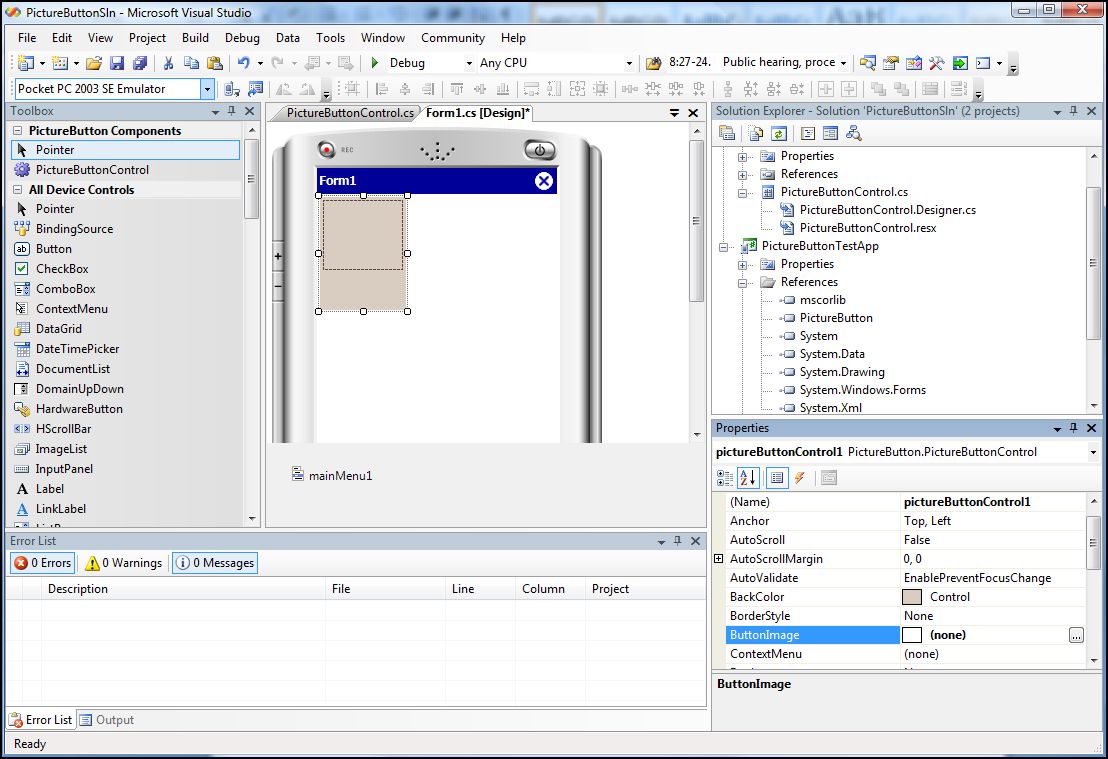1108x759 pixels.
Task: Open the Object Browser from the toolbar
Action: [x=914, y=63]
